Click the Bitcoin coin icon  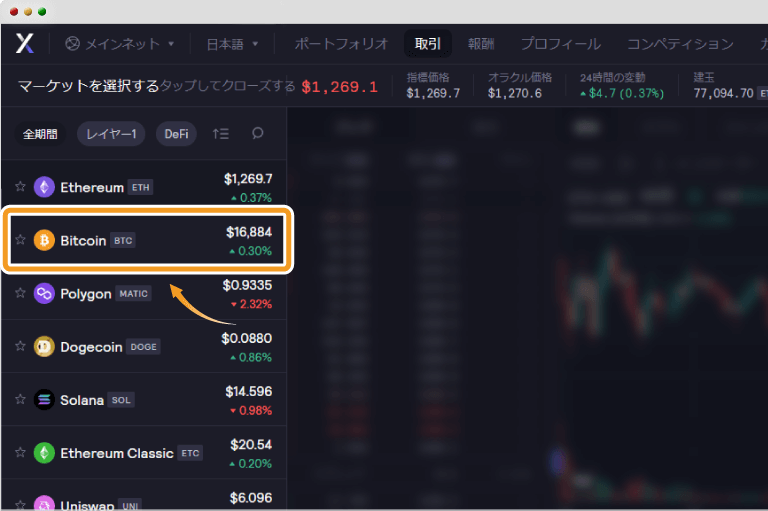coord(44,240)
